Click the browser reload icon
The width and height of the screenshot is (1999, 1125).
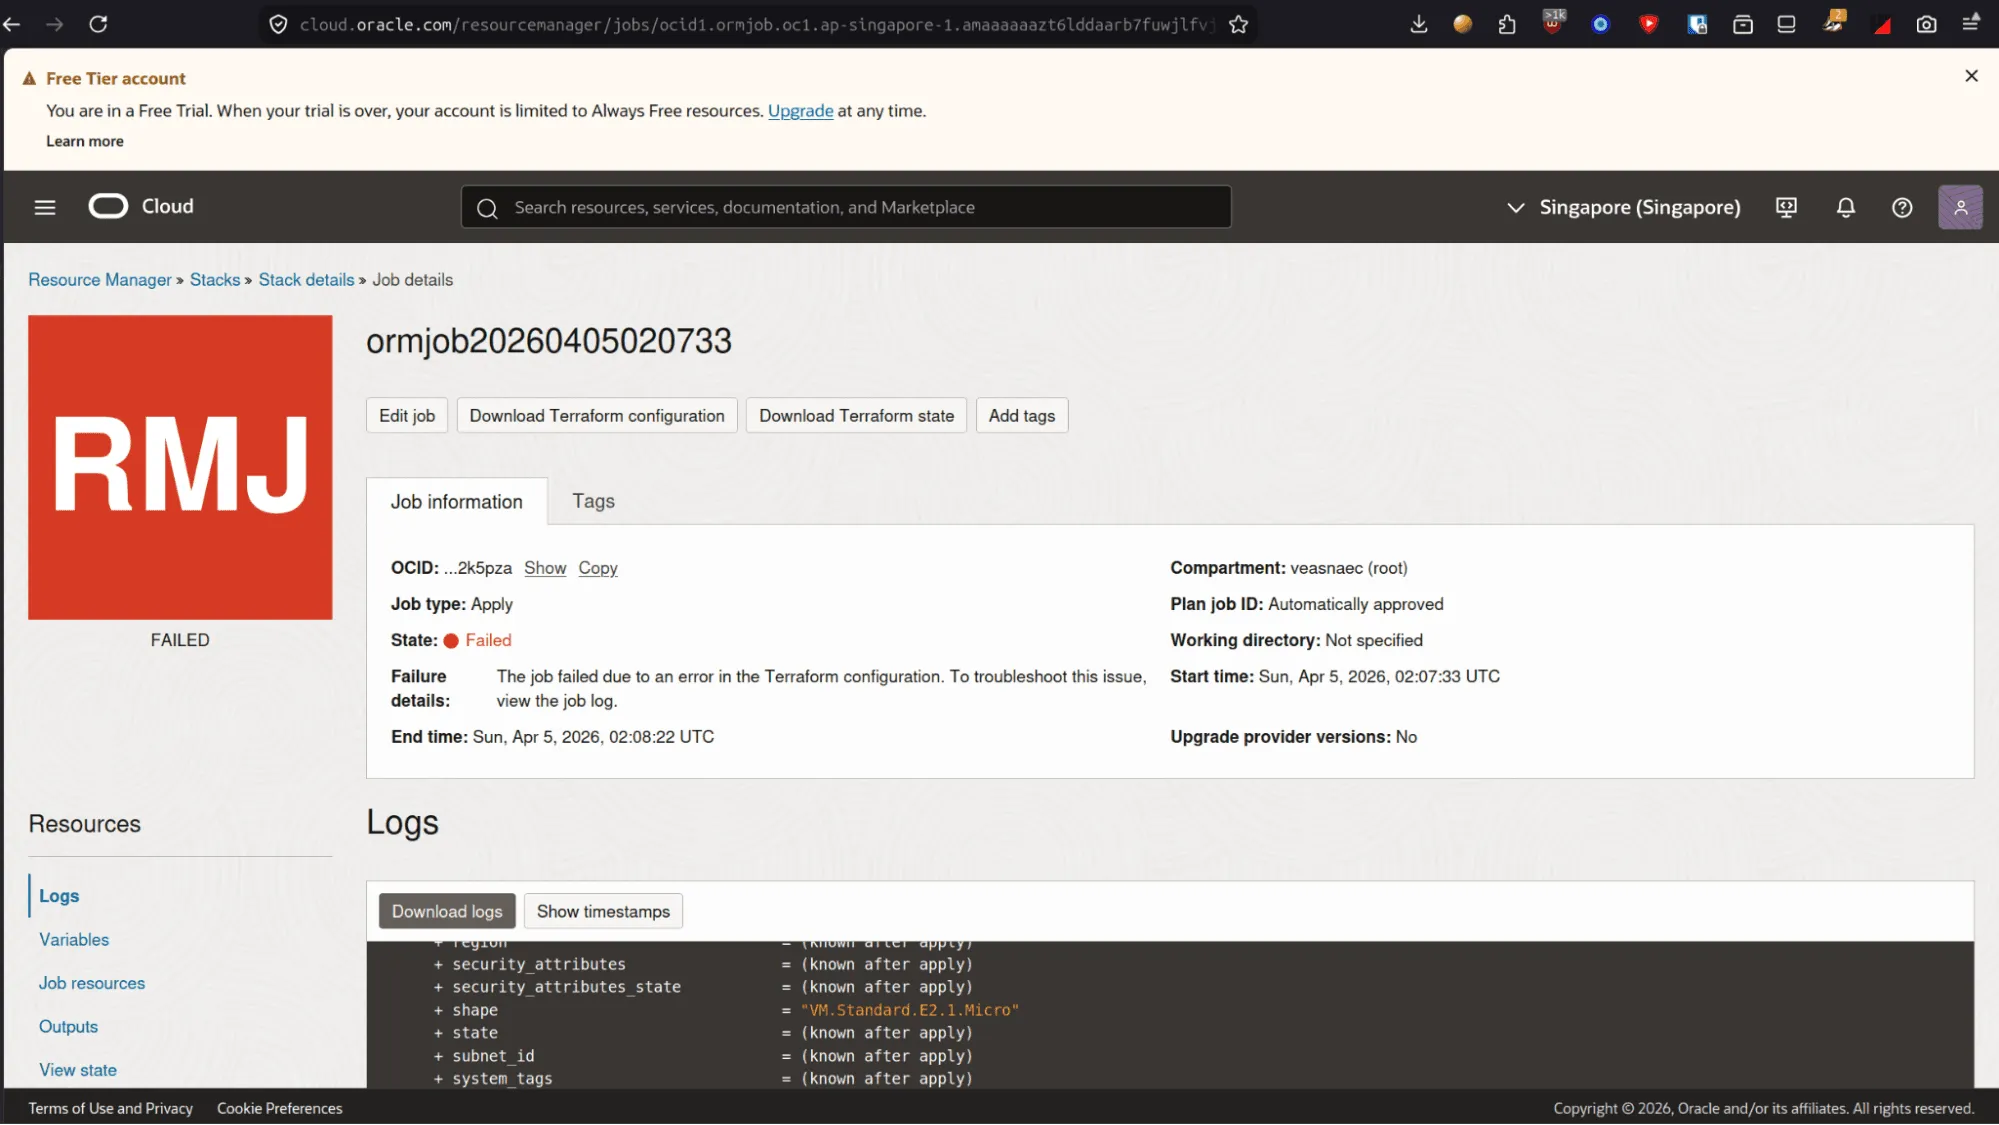(x=98, y=24)
